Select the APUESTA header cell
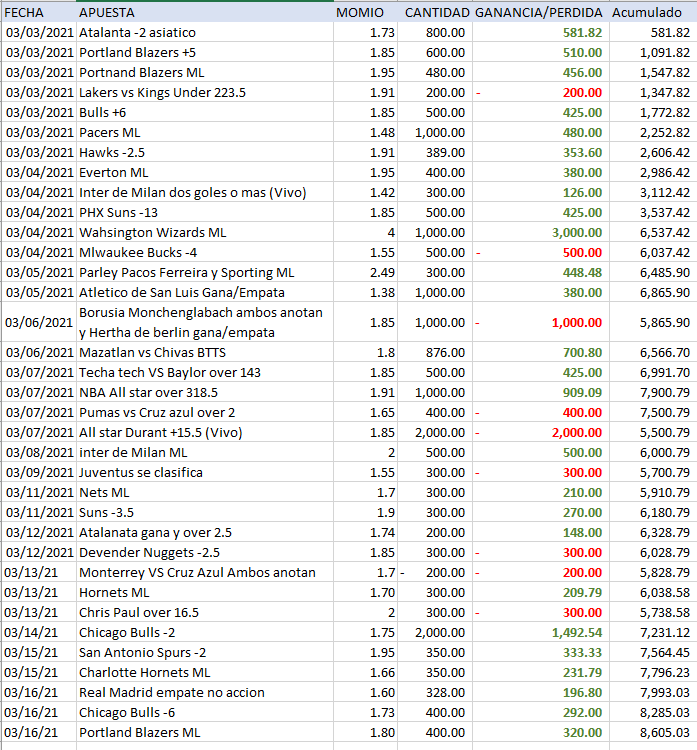Image resolution: width=697 pixels, height=750 pixels. click(205, 12)
